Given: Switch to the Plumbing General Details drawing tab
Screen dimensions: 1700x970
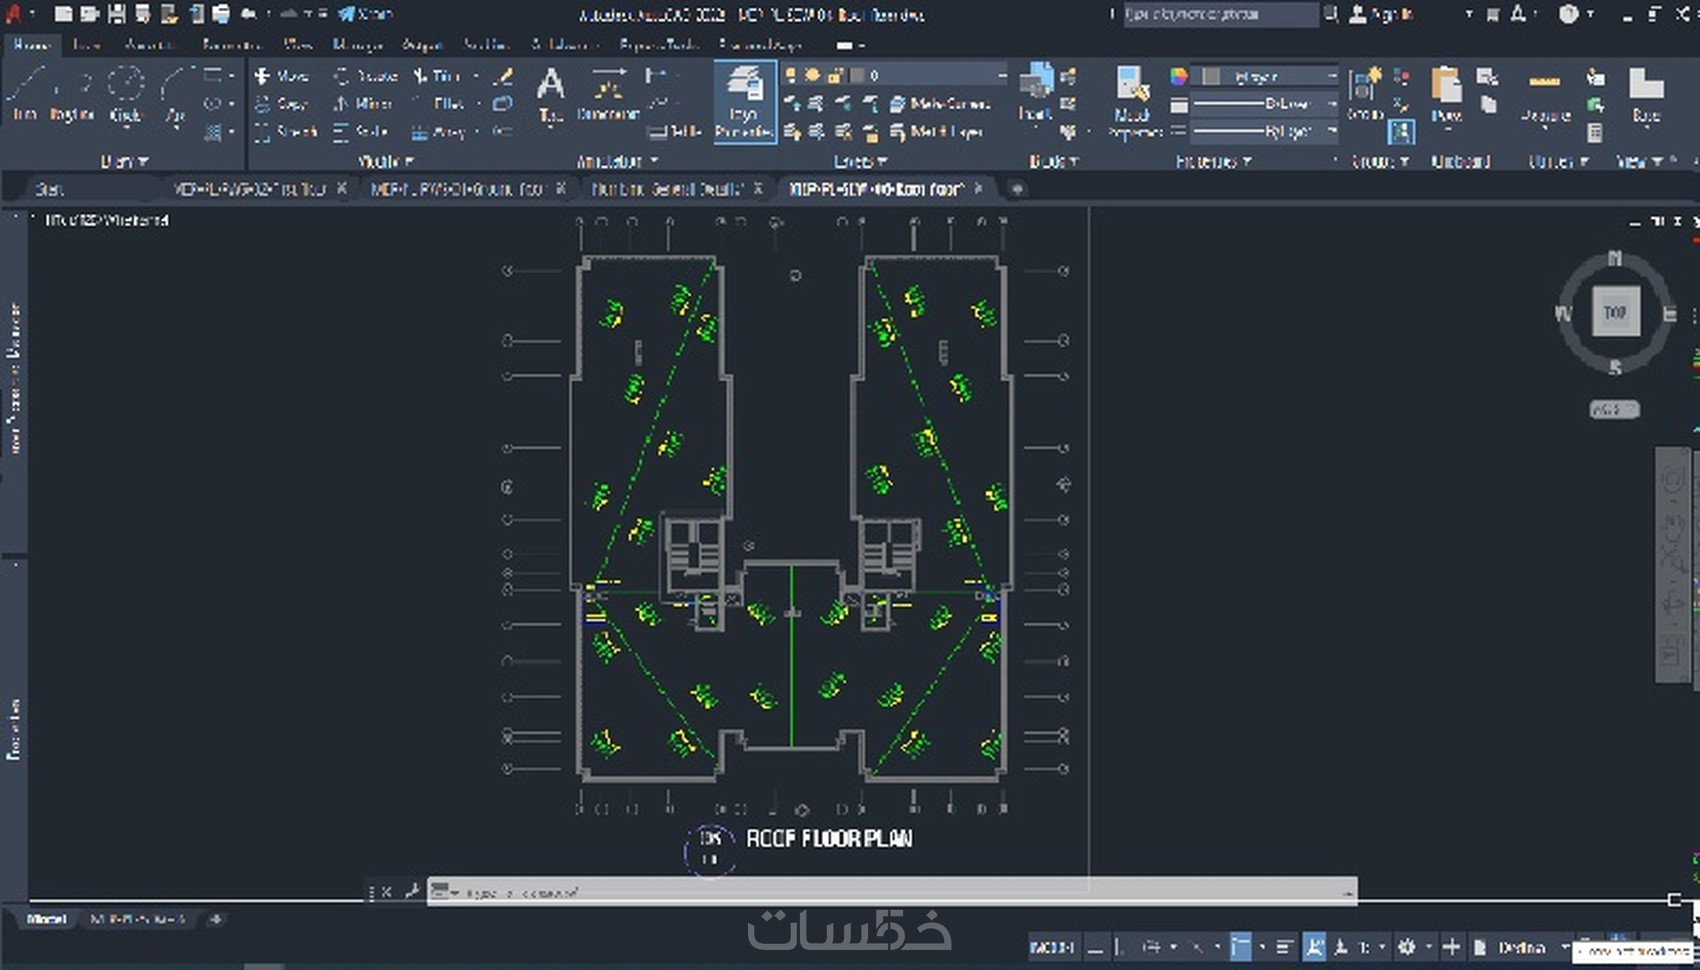Looking at the screenshot, I should (x=667, y=189).
